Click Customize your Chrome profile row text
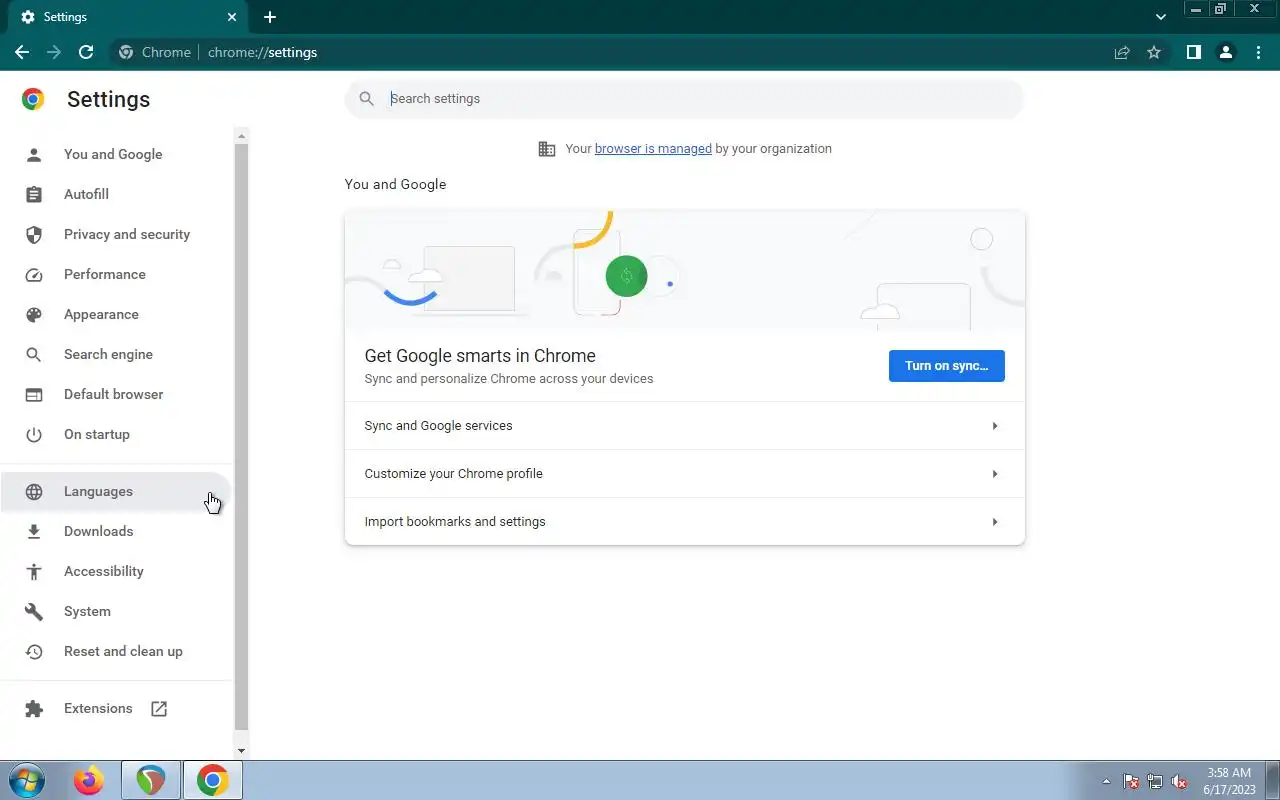The image size is (1280, 800). pos(453,474)
